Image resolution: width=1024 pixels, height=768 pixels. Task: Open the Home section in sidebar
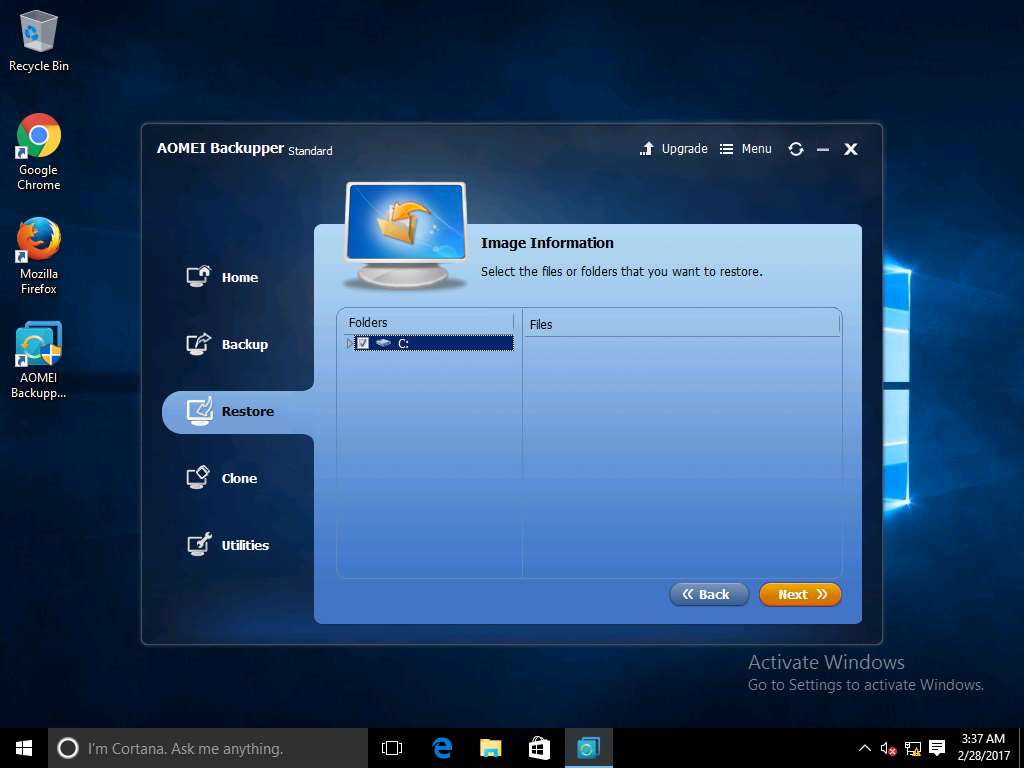pos(222,277)
